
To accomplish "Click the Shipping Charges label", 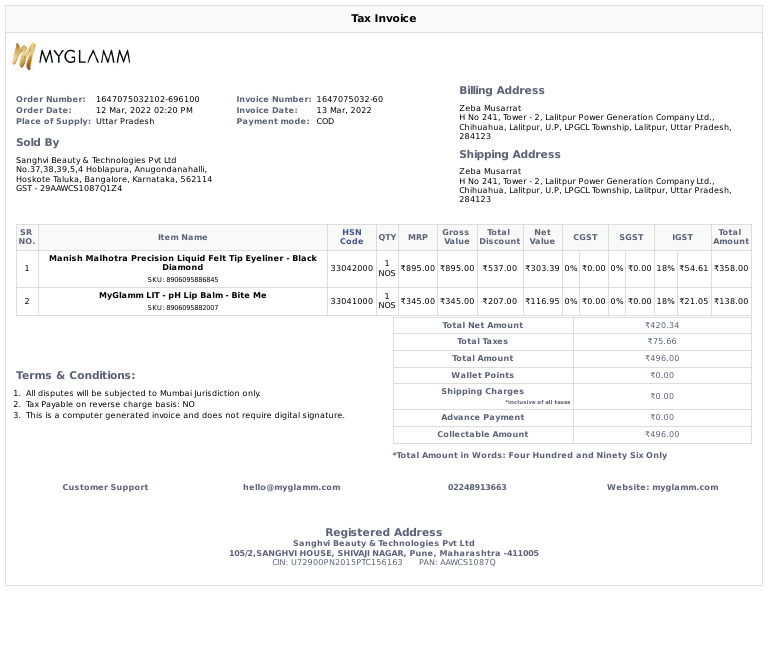I will click(482, 391).
